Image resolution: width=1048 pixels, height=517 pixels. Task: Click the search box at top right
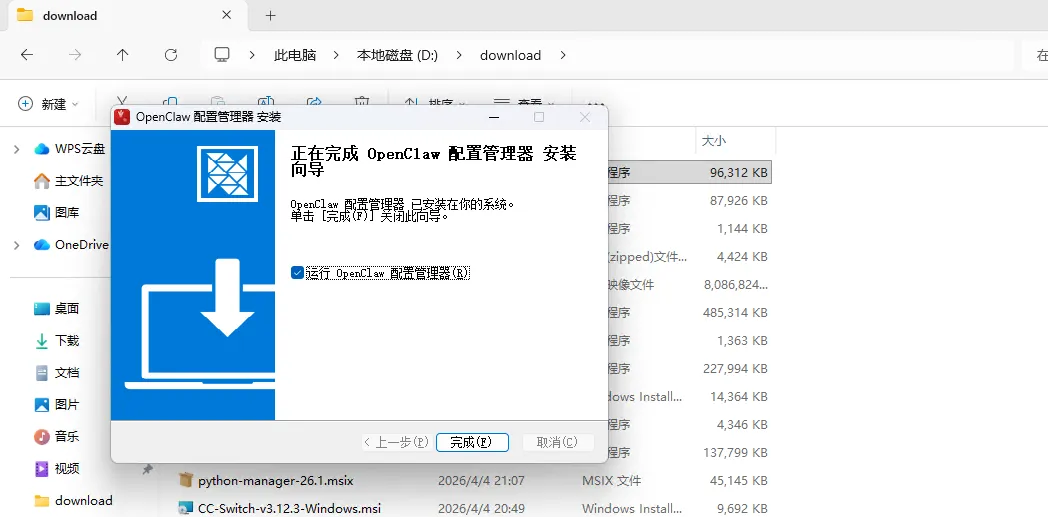[x=1035, y=55]
